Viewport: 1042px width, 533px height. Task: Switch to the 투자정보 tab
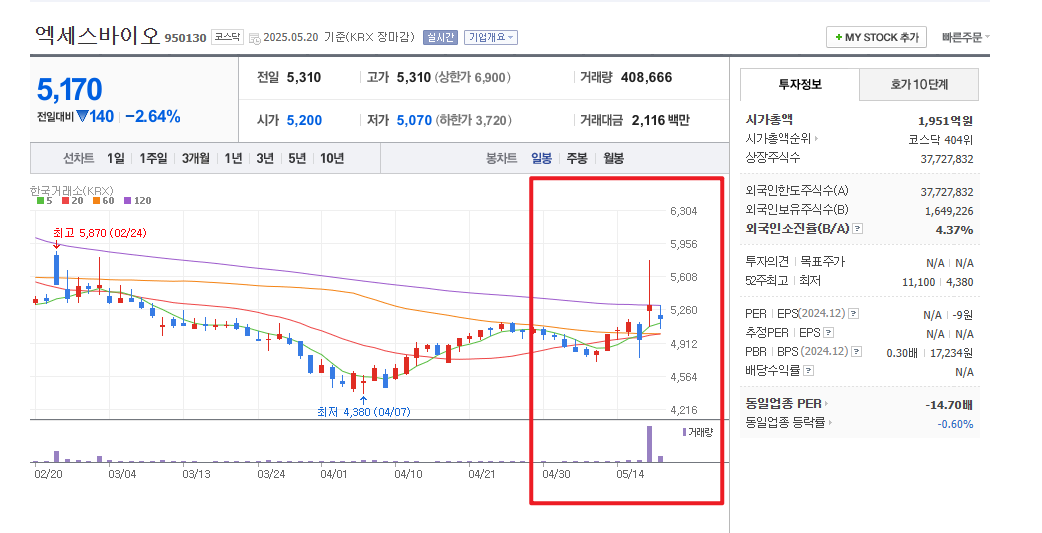coord(800,84)
